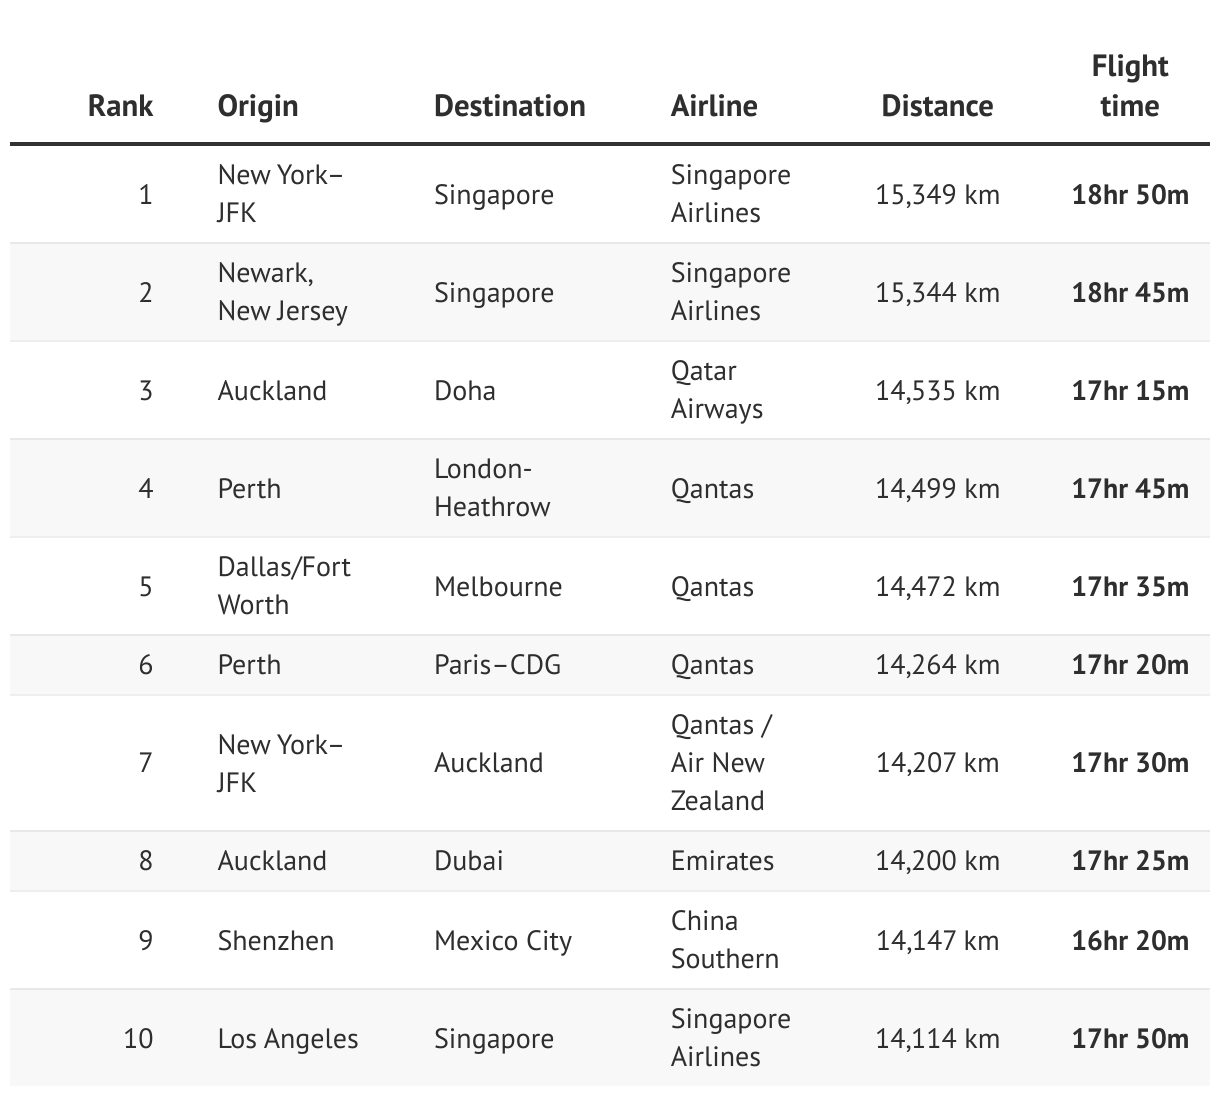Click the Mexico City destination cell
The height and width of the screenshot is (1096, 1220).
click(503, 941)
